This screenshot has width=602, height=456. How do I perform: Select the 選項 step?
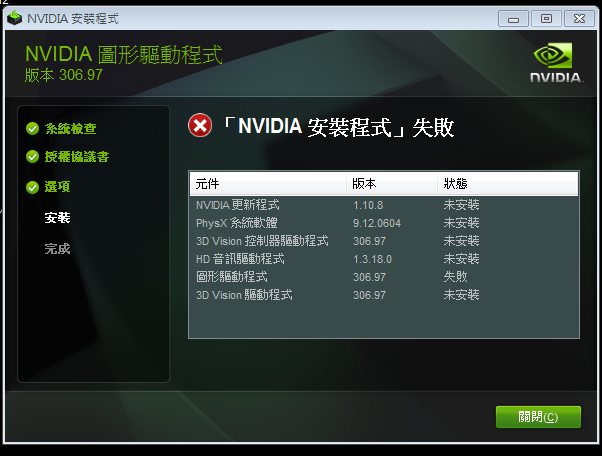[57, 187]
